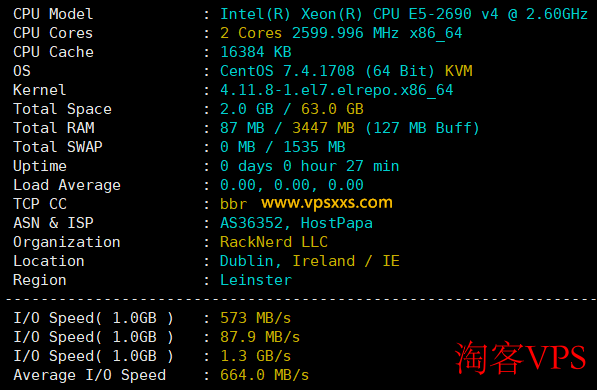Click load average "0.00, 0.00, 0.00"
Viewport: 597px width, 390px height.
292,185
